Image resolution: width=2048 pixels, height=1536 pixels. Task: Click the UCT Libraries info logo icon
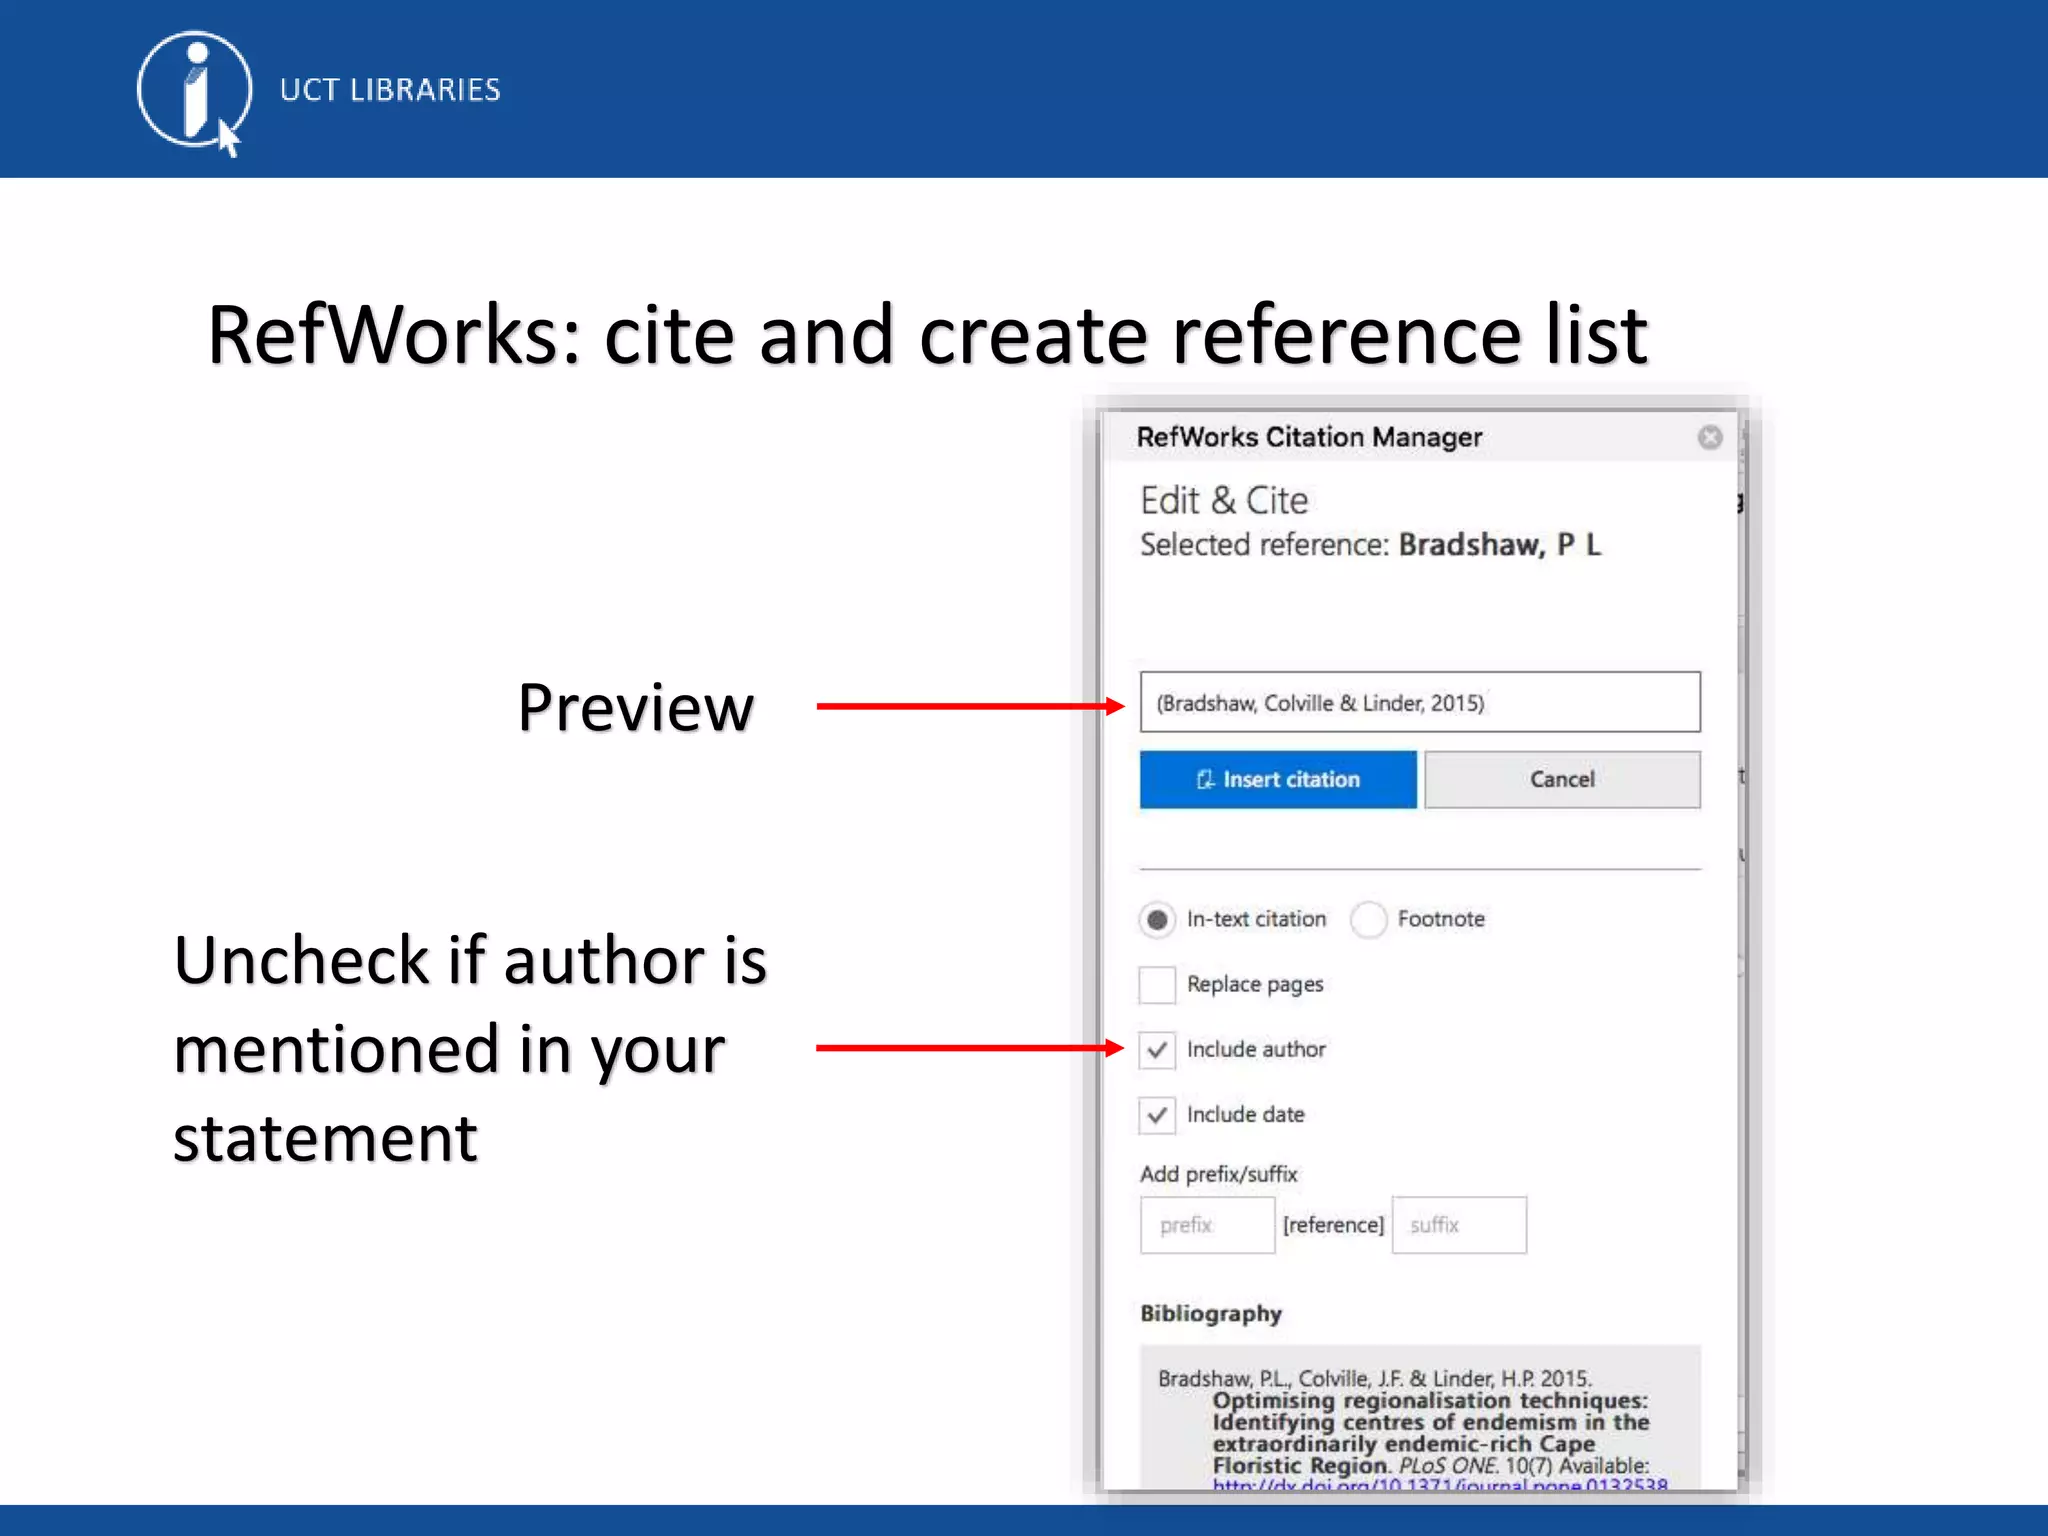pyautogui.click(x=194, y=92)
